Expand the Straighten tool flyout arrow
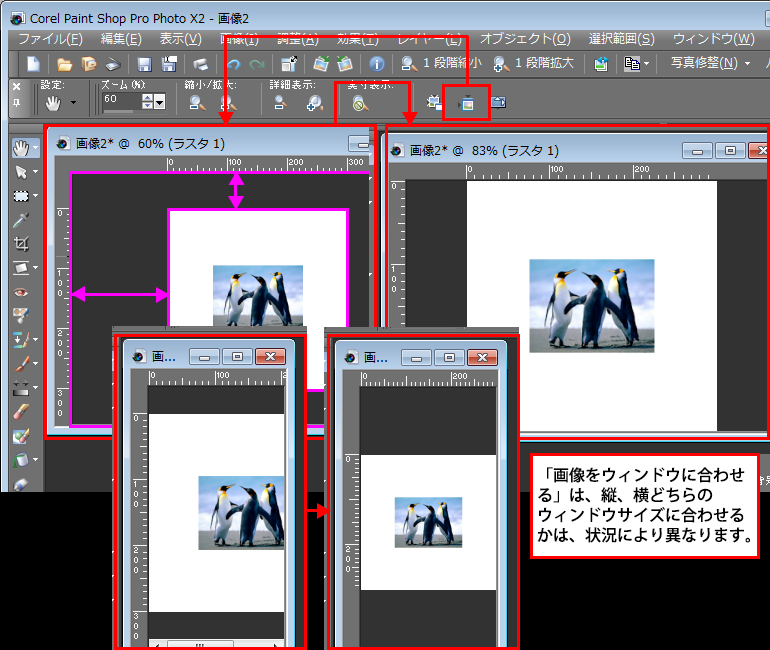 click(35, 268)
